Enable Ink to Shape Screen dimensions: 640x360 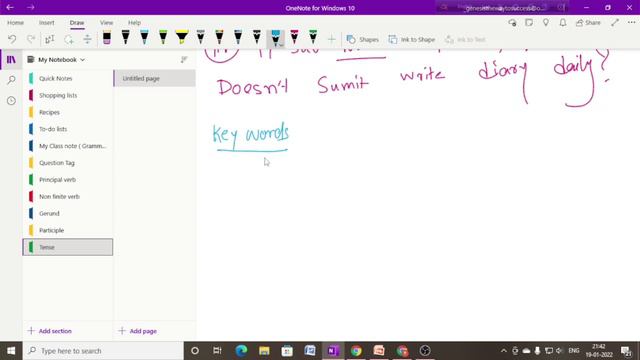pos(411,39)
